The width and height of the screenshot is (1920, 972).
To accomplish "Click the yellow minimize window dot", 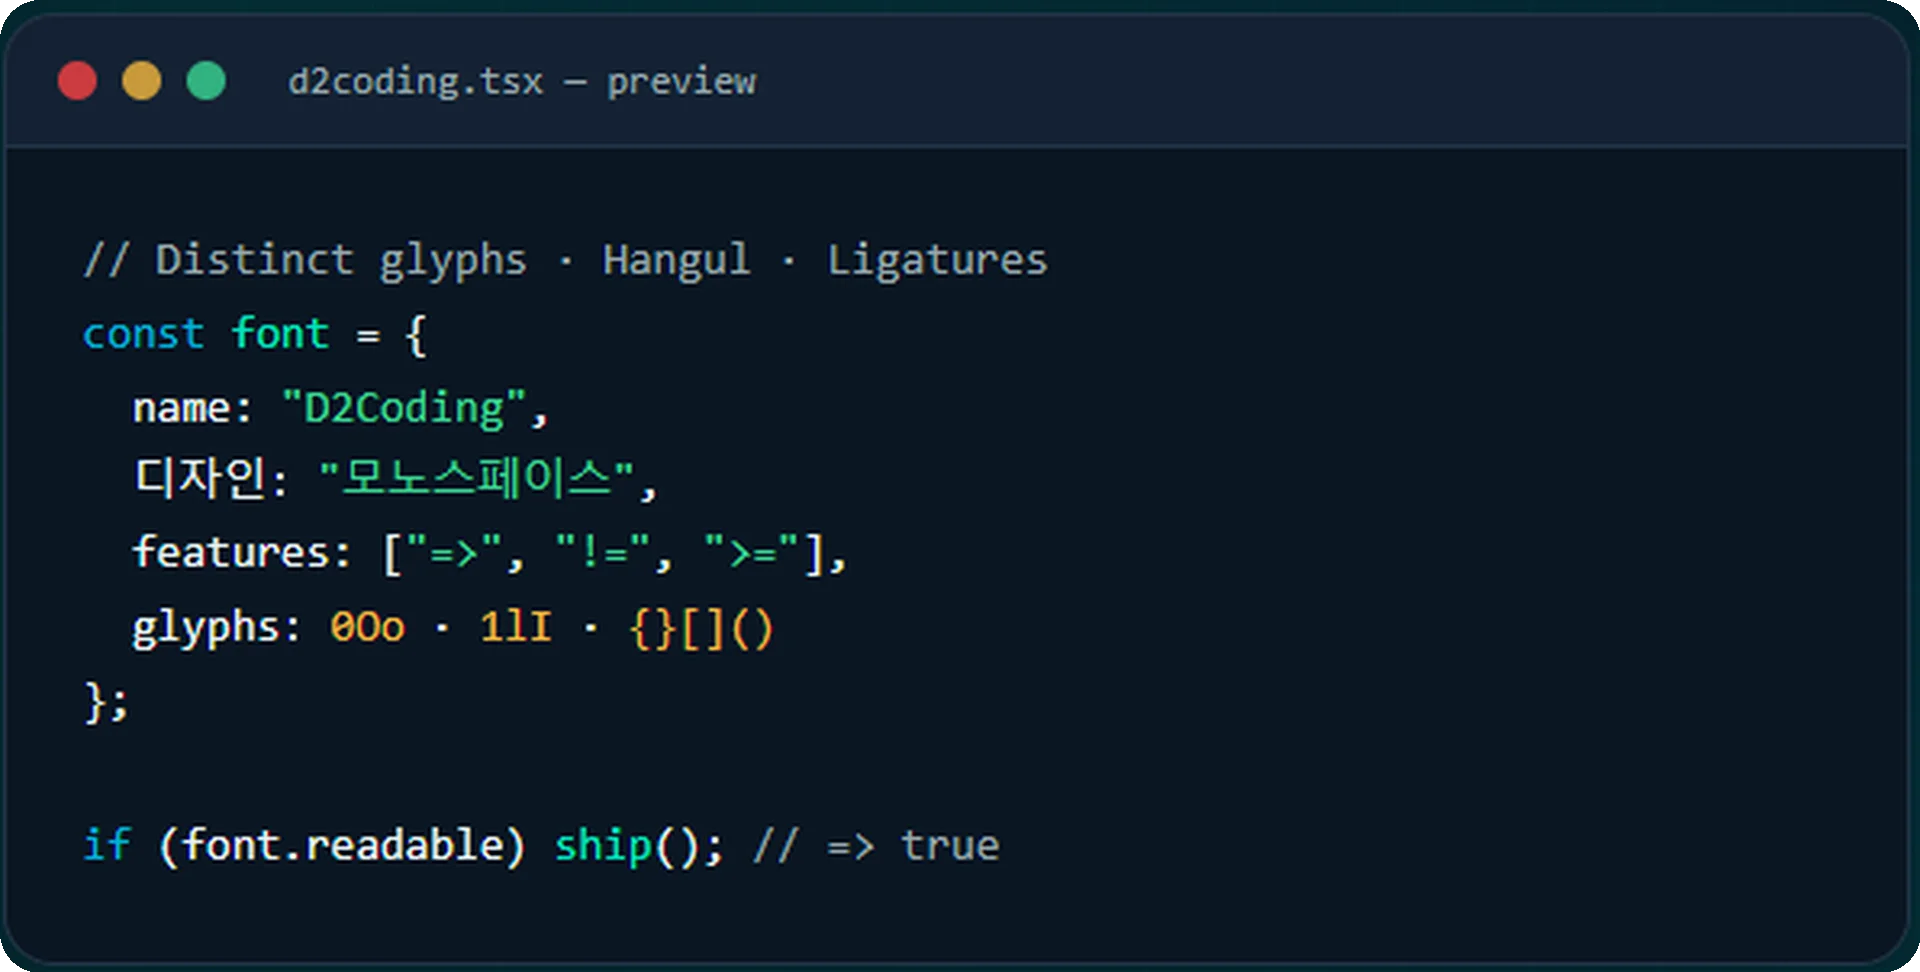I will pos(141,81).
